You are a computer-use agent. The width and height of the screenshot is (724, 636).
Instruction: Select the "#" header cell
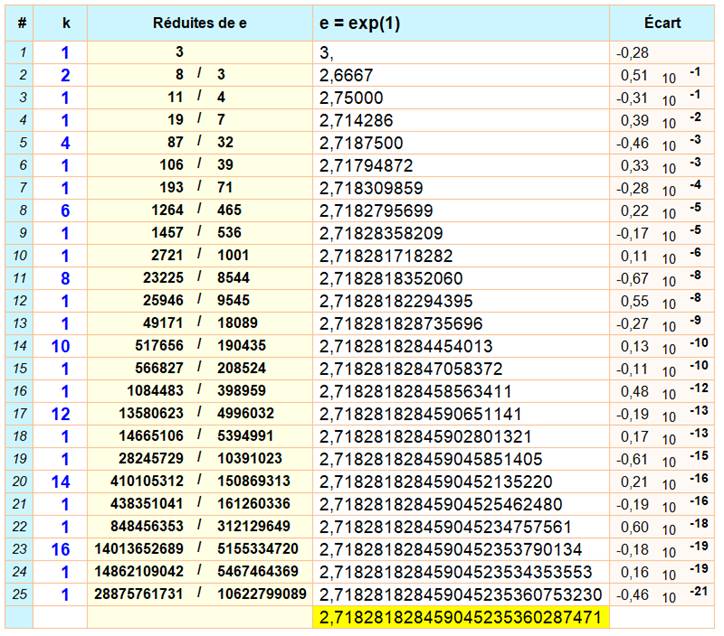(x=22, y=22)
